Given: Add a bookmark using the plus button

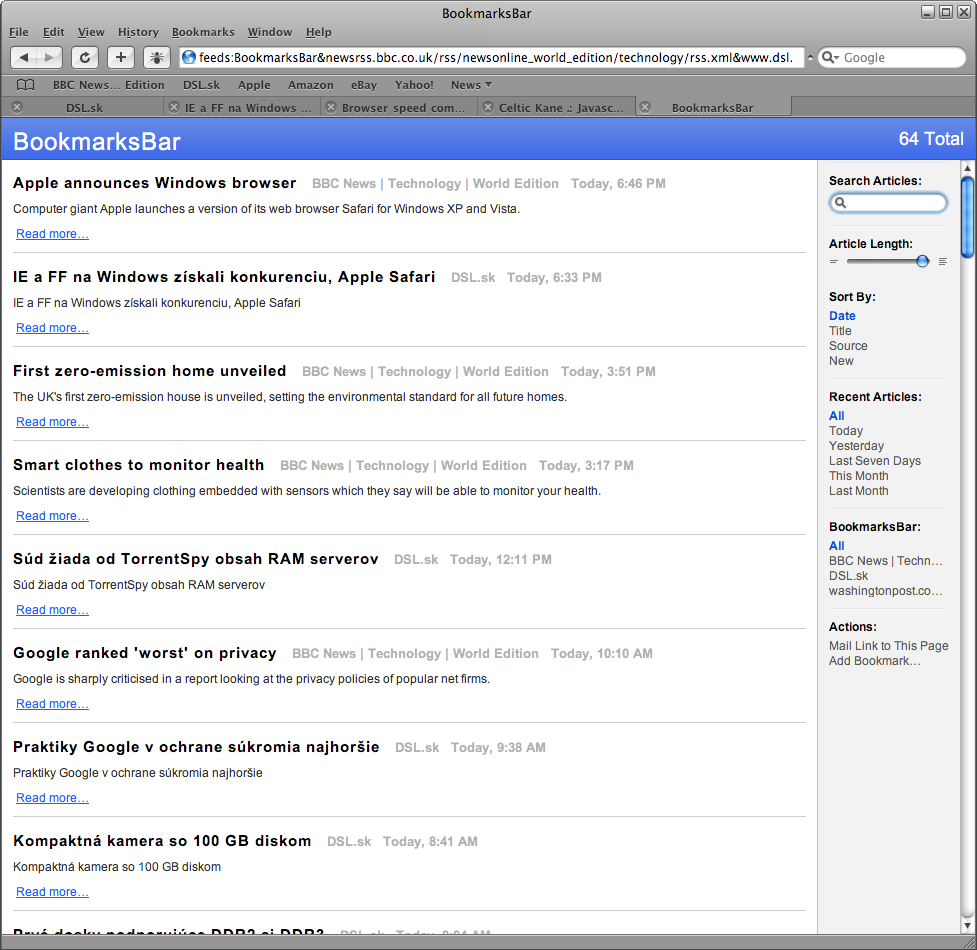Looking at the screenshot, I should pyautogui.click(x=121, y=57).
